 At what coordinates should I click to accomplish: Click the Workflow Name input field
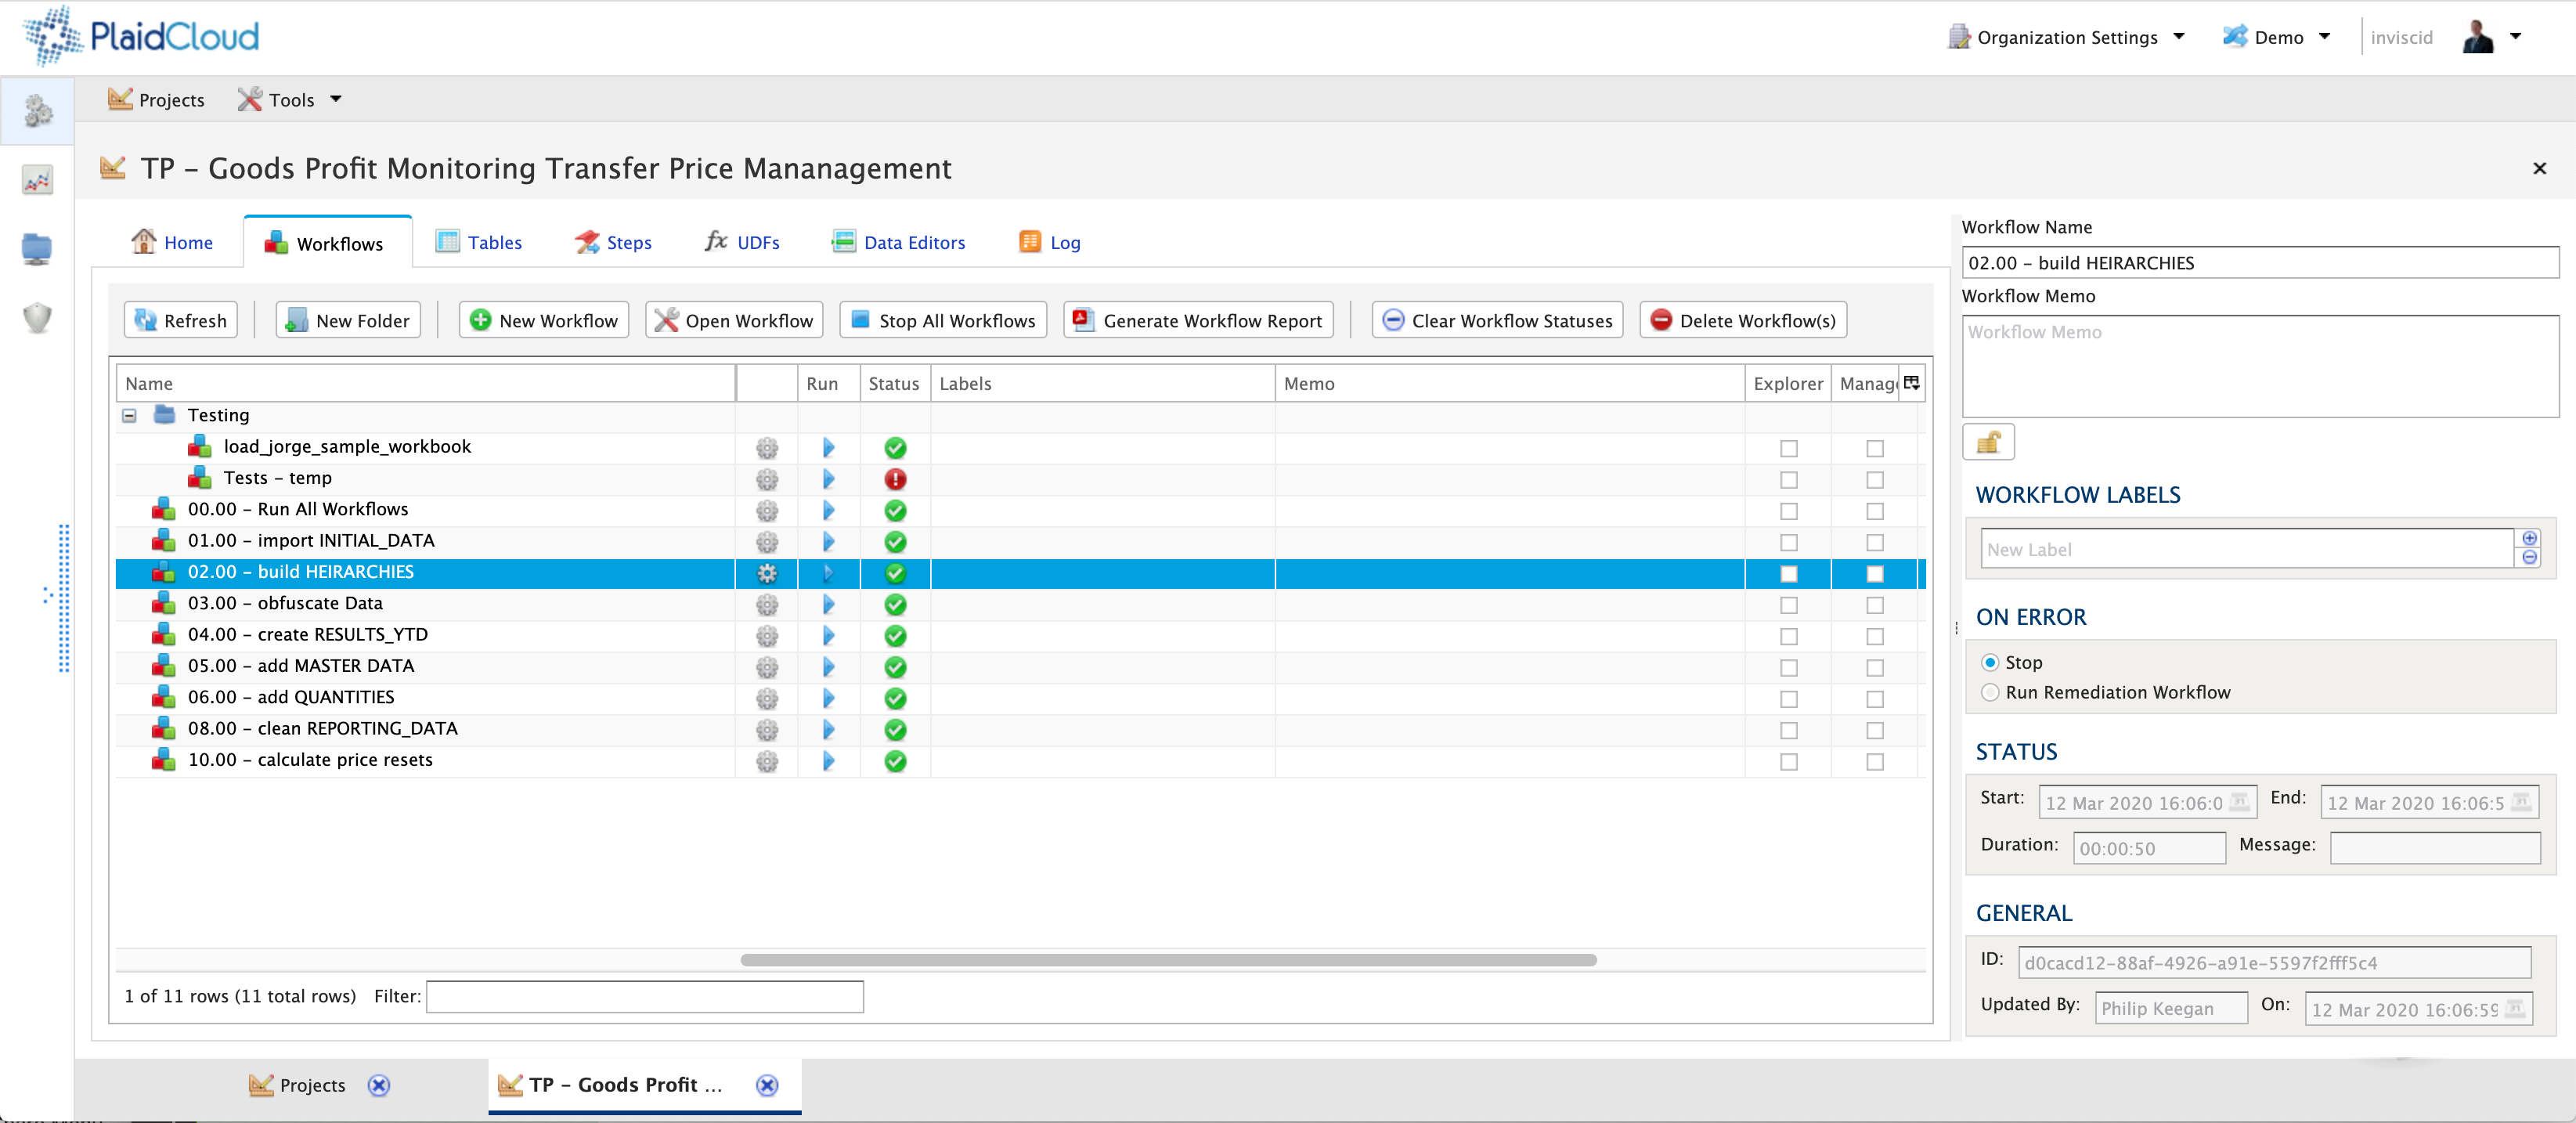2260,263
